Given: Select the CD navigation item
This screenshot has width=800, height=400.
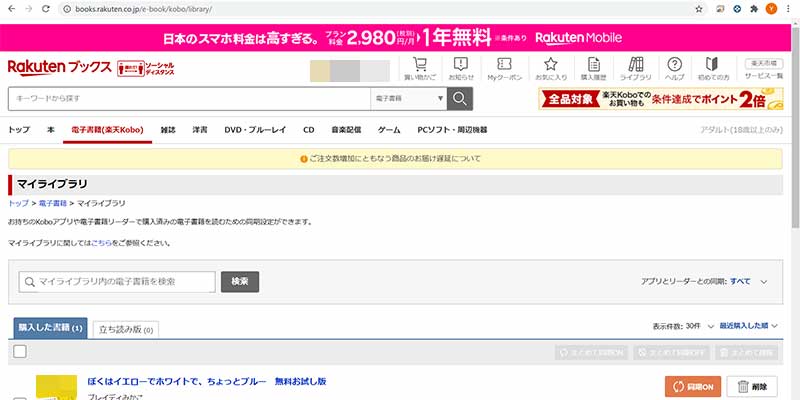Looking at the screenshot, I should (x=309, y=130).
